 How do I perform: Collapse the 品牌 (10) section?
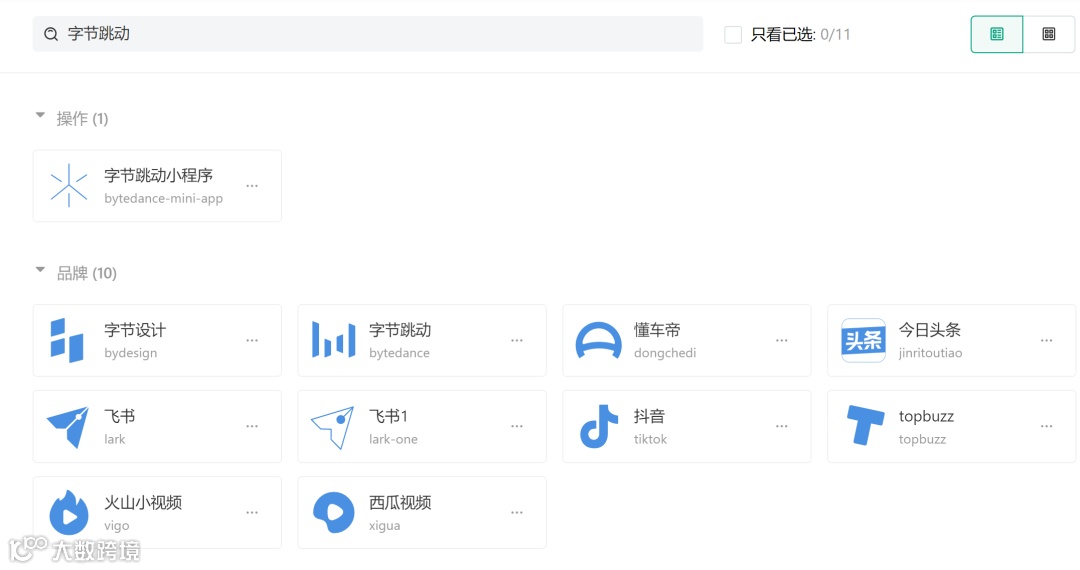41,271
